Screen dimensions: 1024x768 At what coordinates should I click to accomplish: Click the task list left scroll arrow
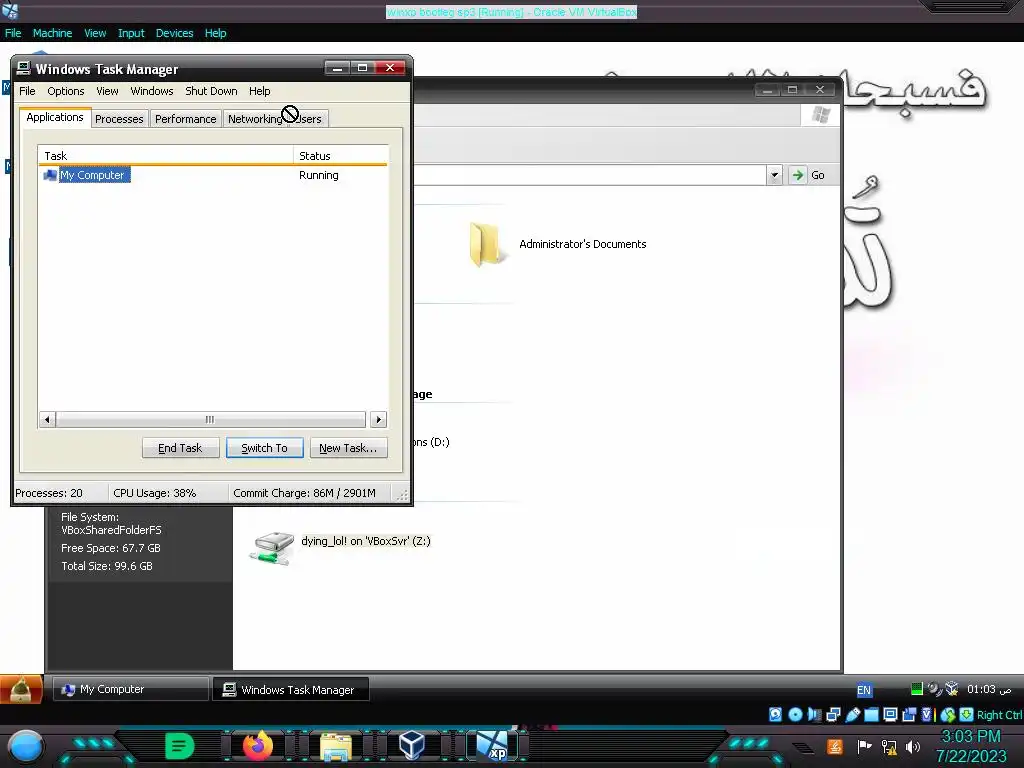coord(47,419)
